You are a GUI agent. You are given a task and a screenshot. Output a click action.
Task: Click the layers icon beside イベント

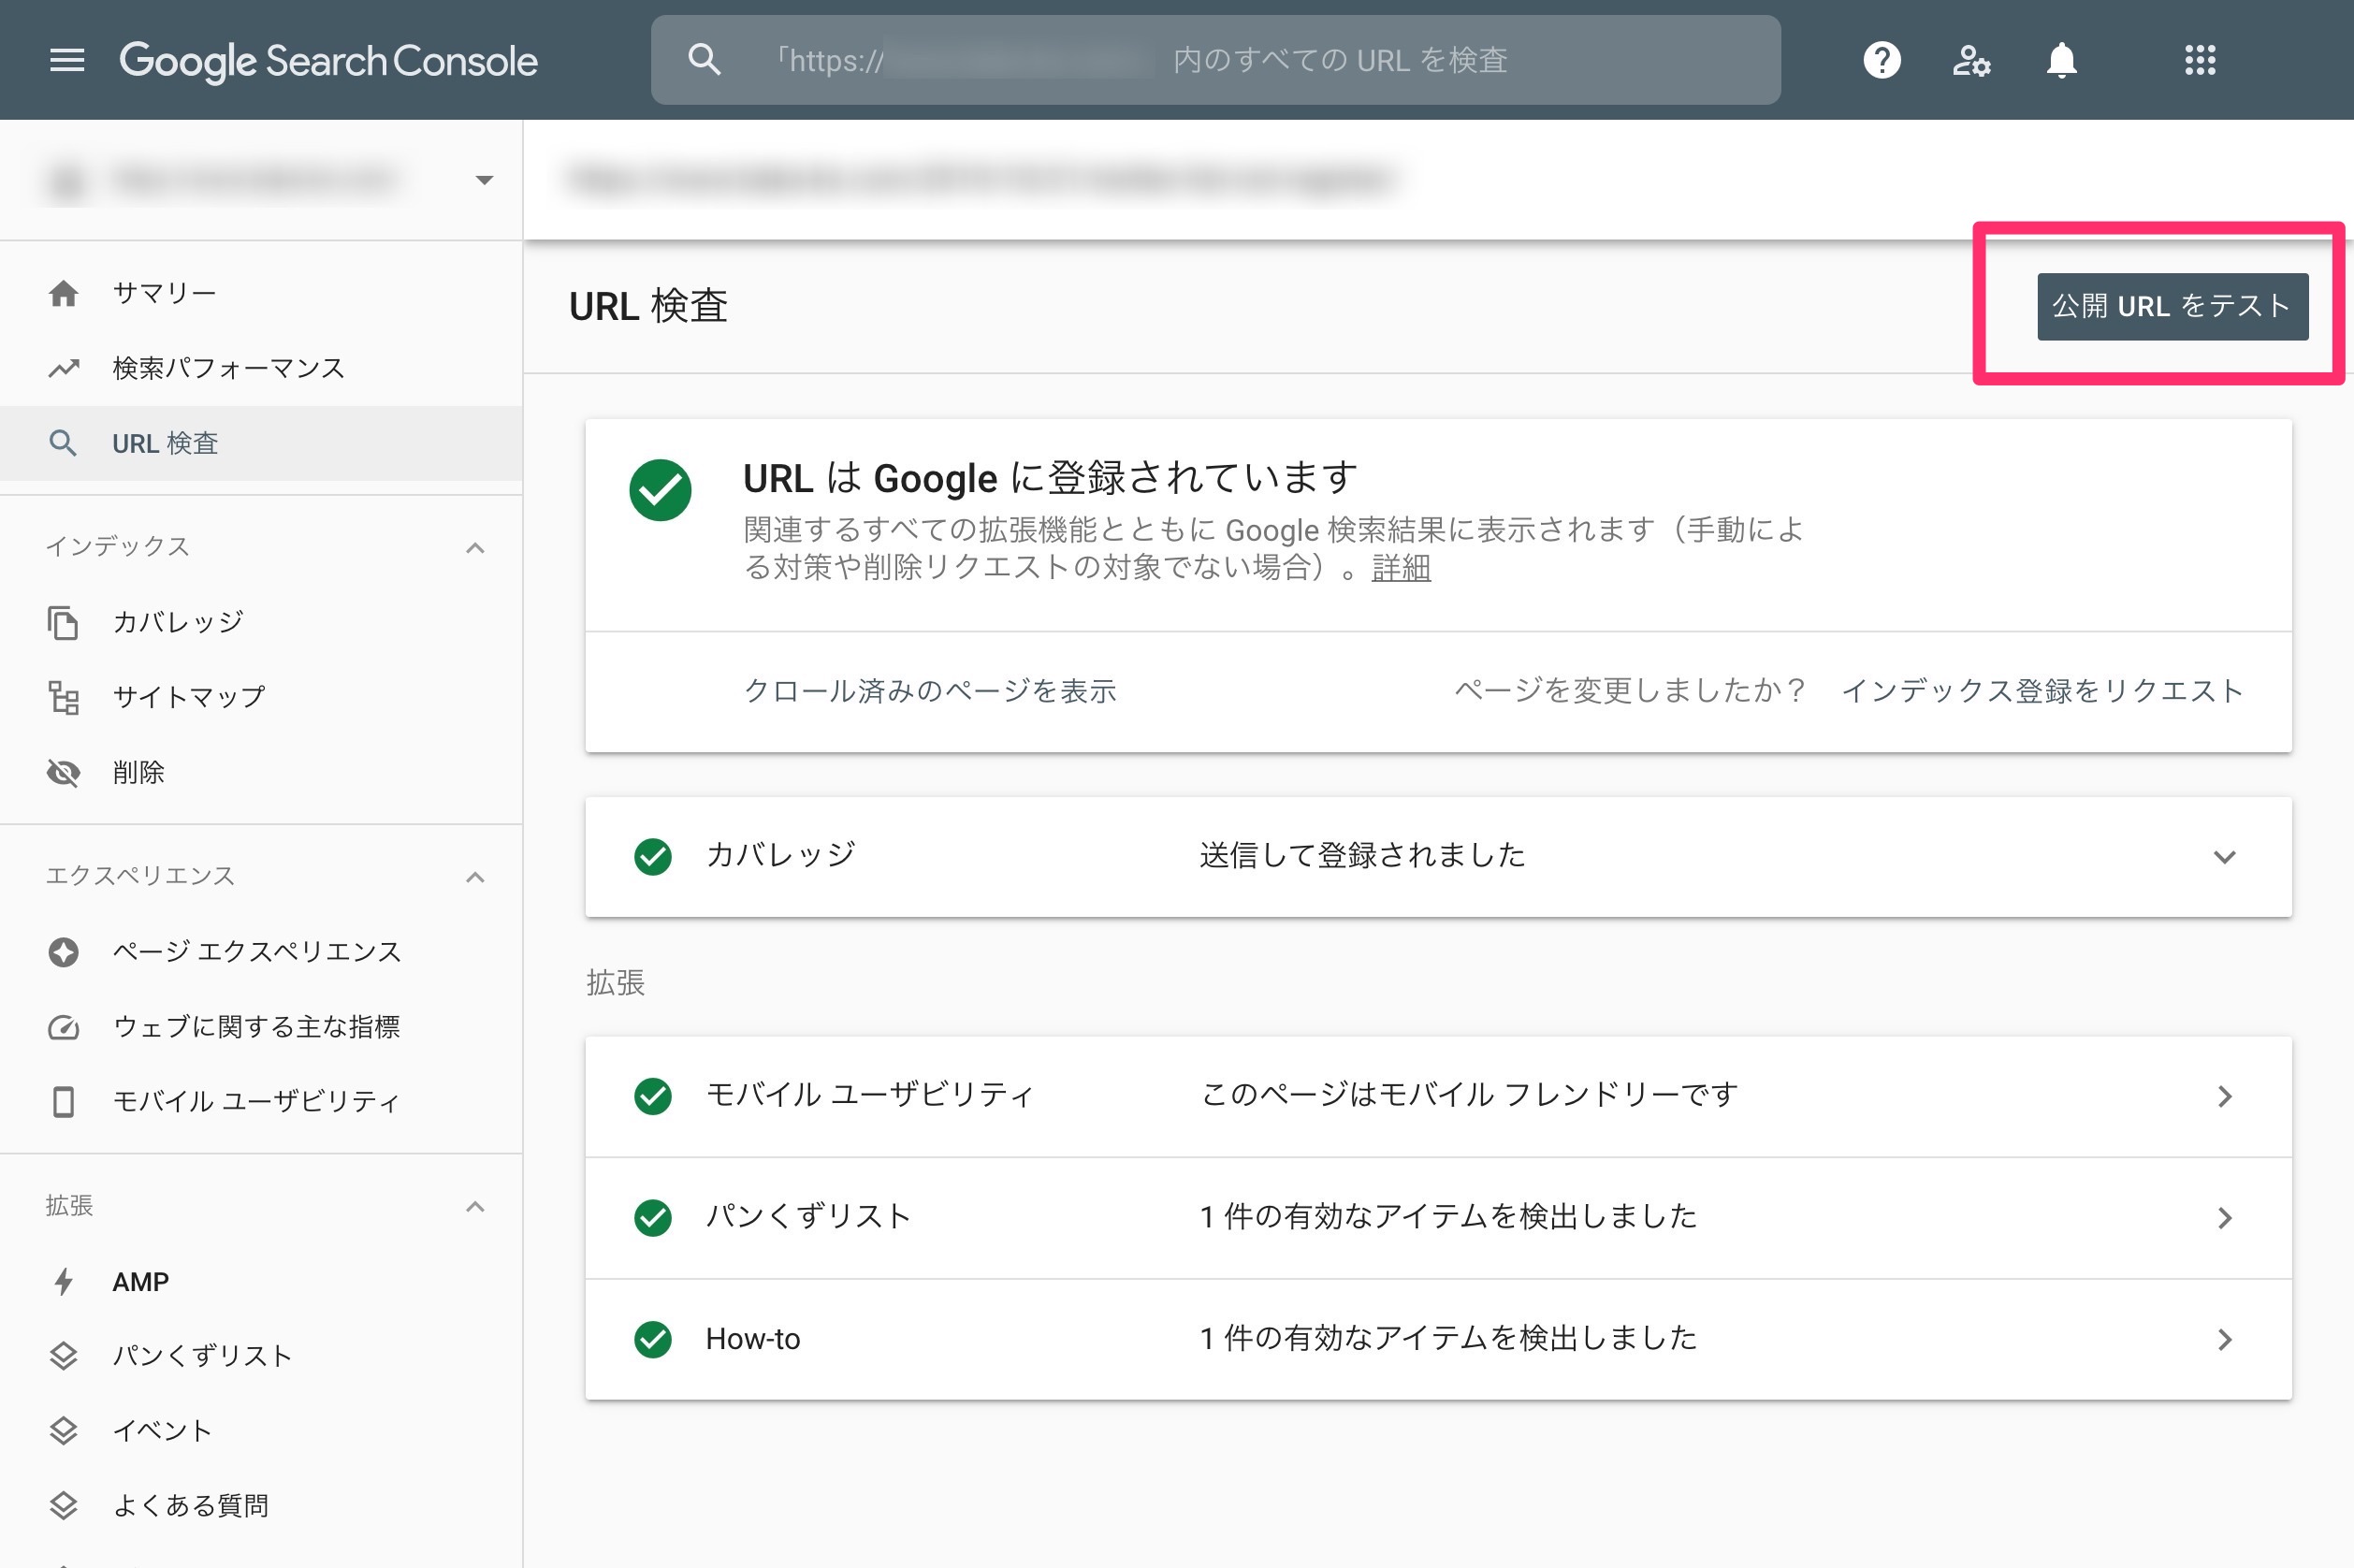click(x=63, y=1431)
